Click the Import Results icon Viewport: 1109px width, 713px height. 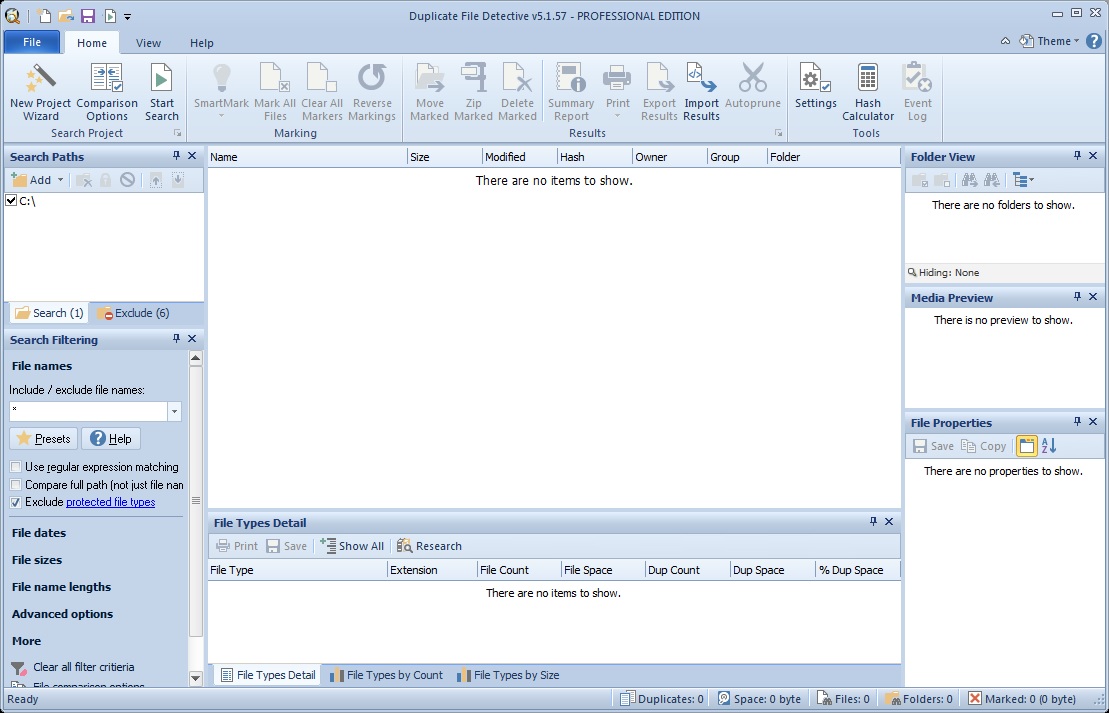click(x=701, y=92)
